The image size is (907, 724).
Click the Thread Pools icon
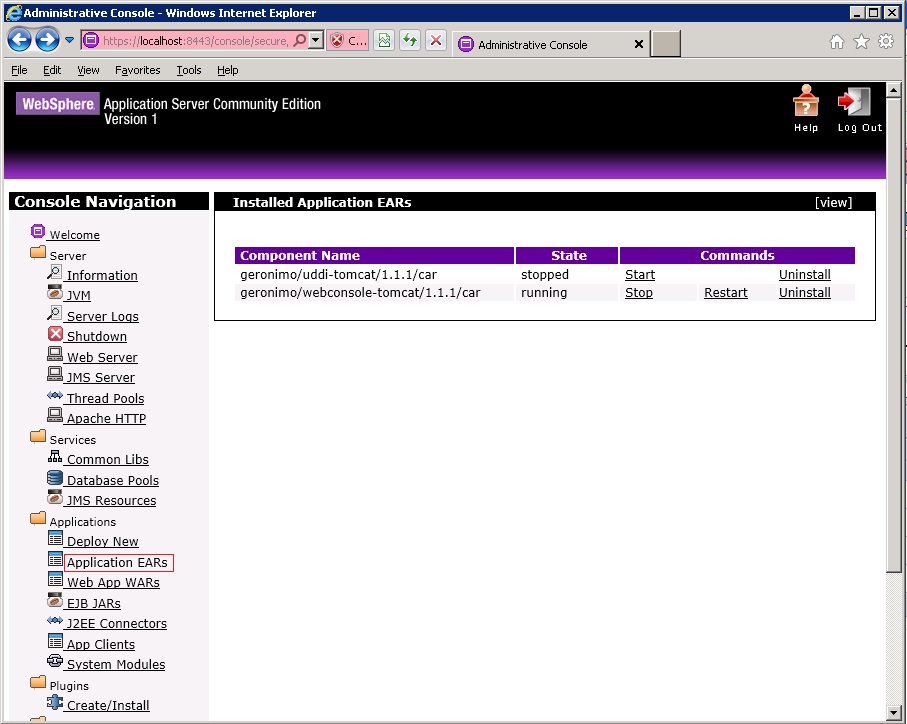[55, 396]
